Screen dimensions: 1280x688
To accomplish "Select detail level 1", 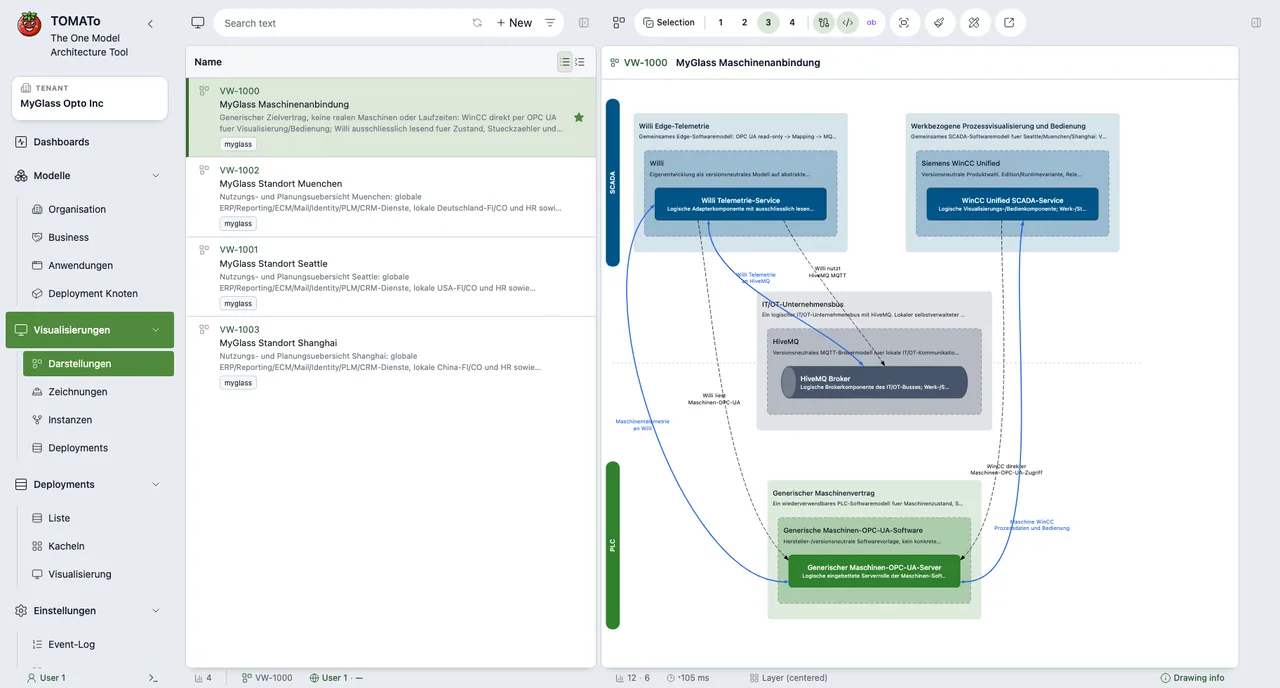I will coord(720,23).
